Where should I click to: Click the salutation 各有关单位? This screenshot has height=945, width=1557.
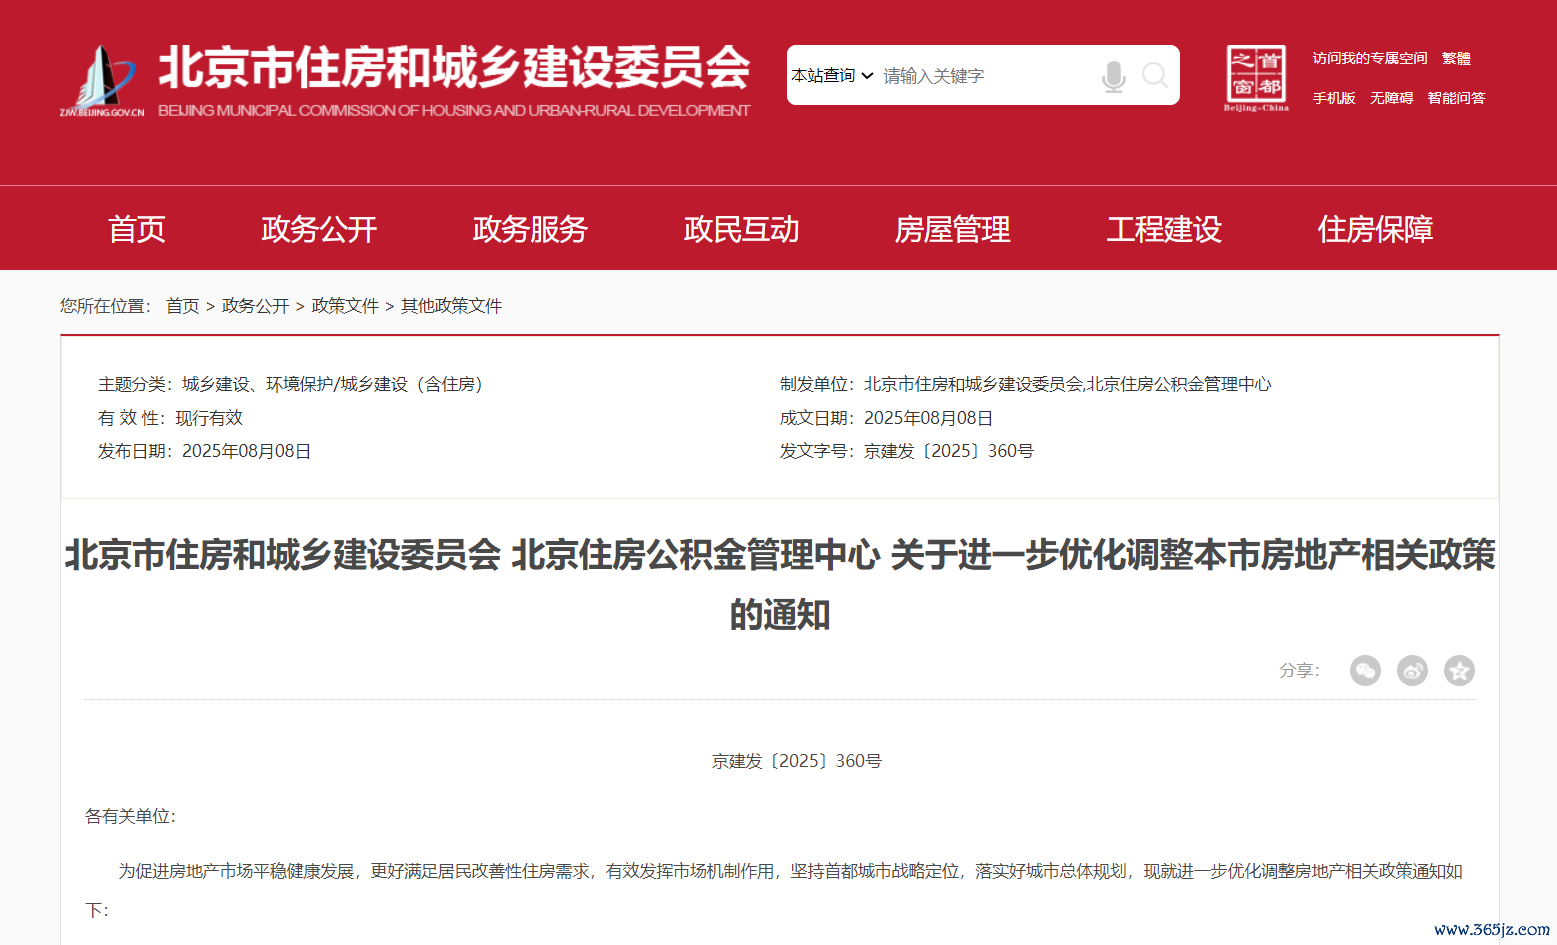point(130,816)
